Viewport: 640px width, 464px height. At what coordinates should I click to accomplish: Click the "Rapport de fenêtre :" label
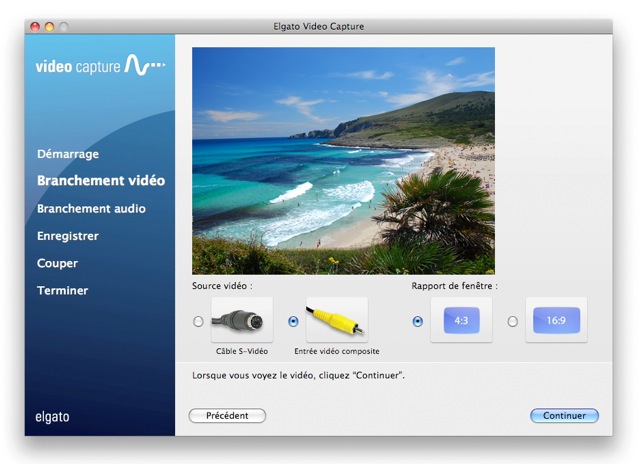coord(455,286)
